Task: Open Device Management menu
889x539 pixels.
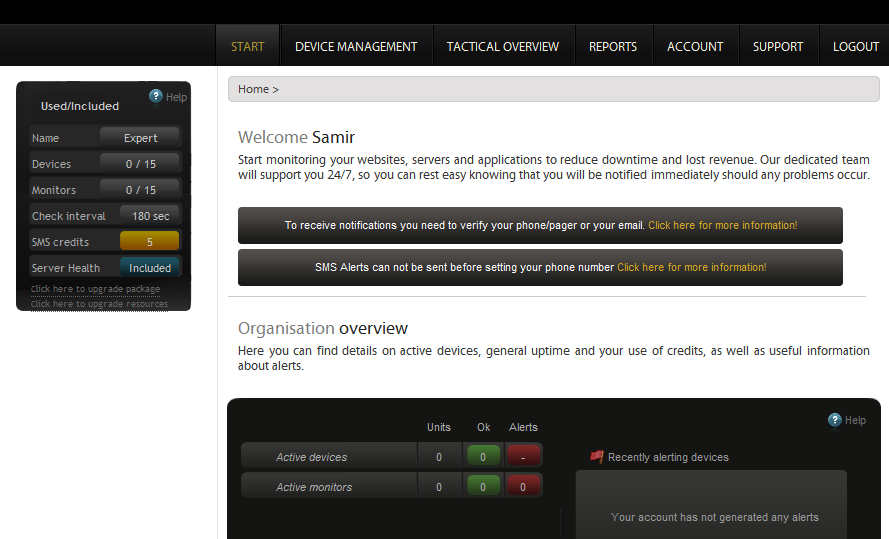Action: (356, 47)
